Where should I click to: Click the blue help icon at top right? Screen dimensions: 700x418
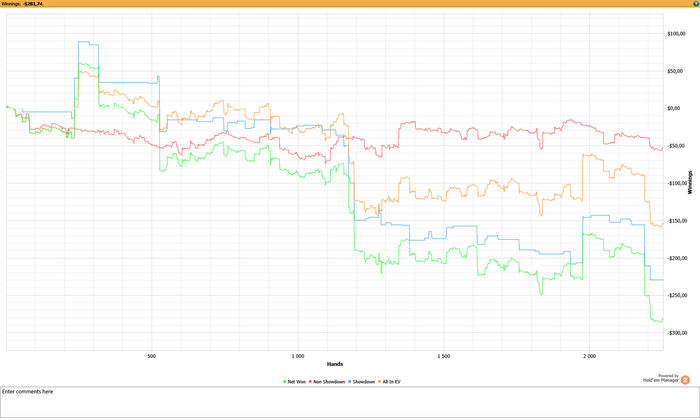pos(696,4)
